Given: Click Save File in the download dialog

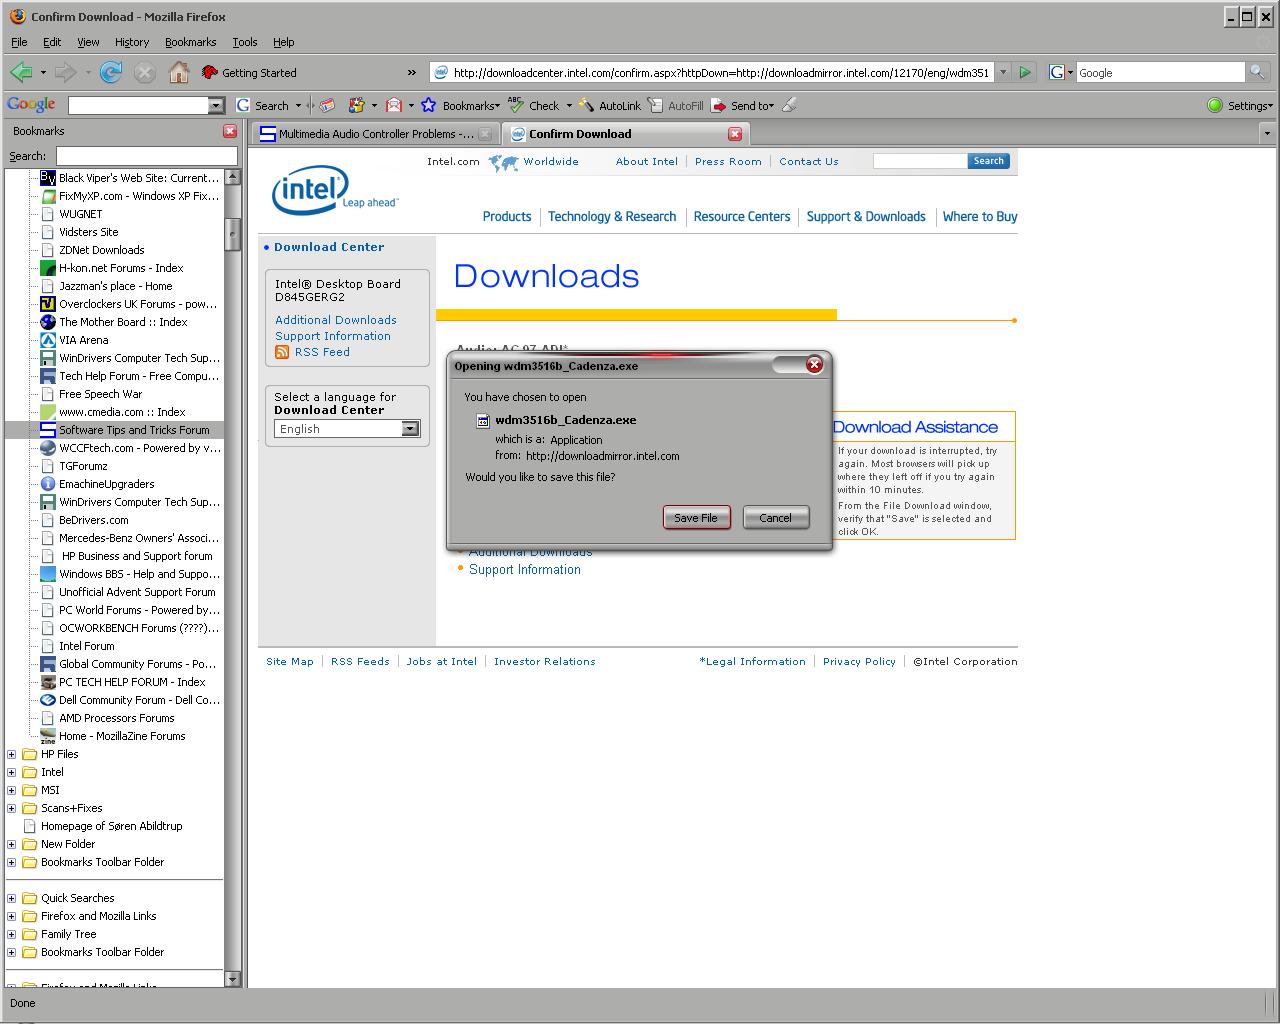Looking at the screenshot, I should tap(696, 517).
